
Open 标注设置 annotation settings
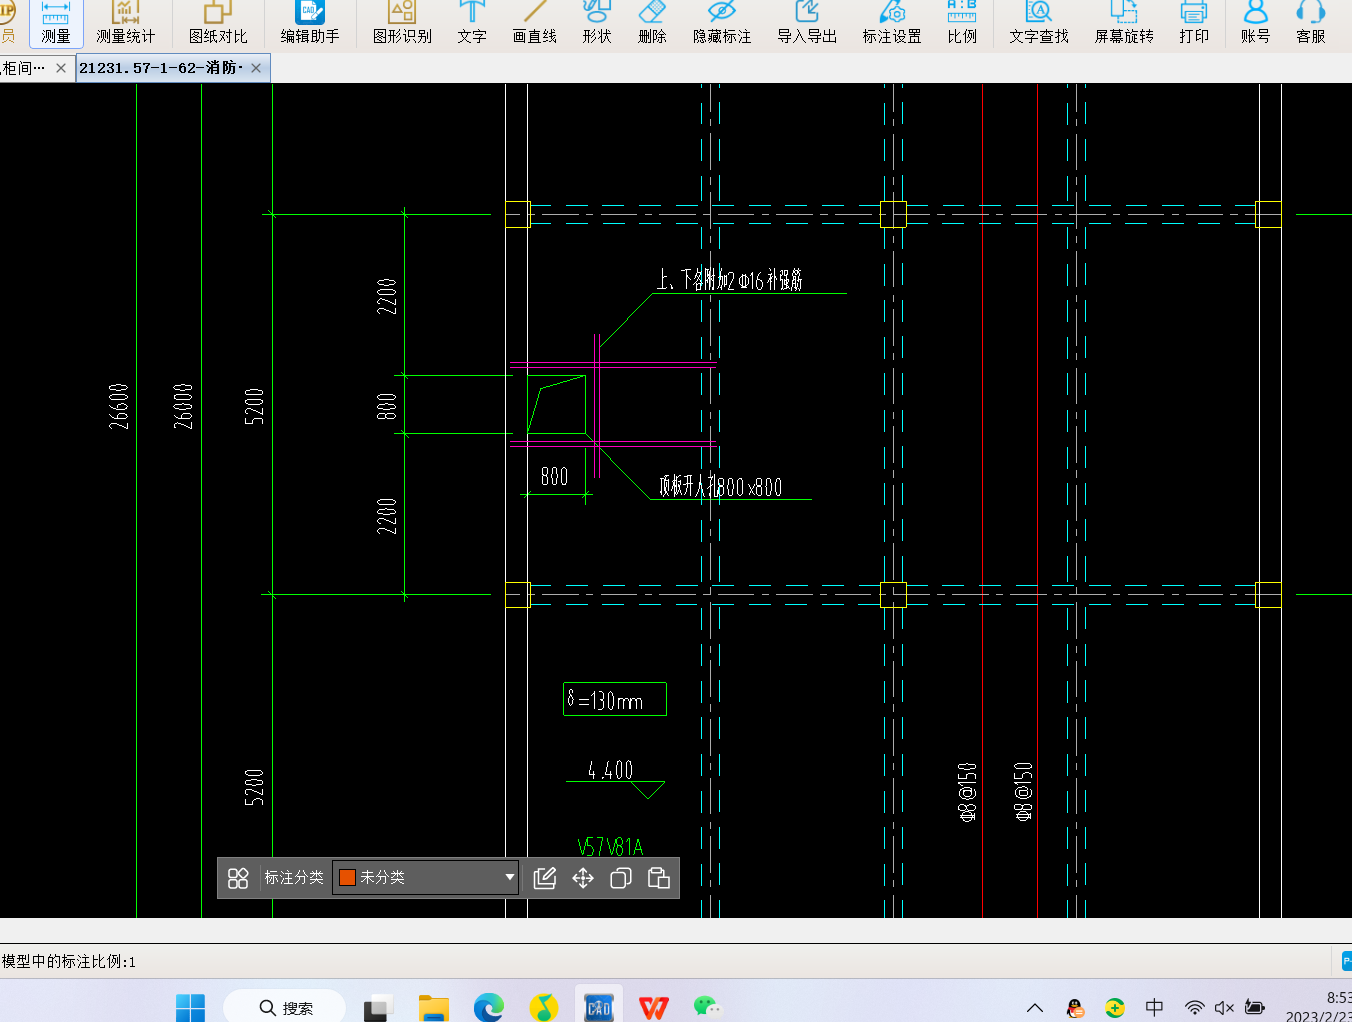(x=892, y=23)
